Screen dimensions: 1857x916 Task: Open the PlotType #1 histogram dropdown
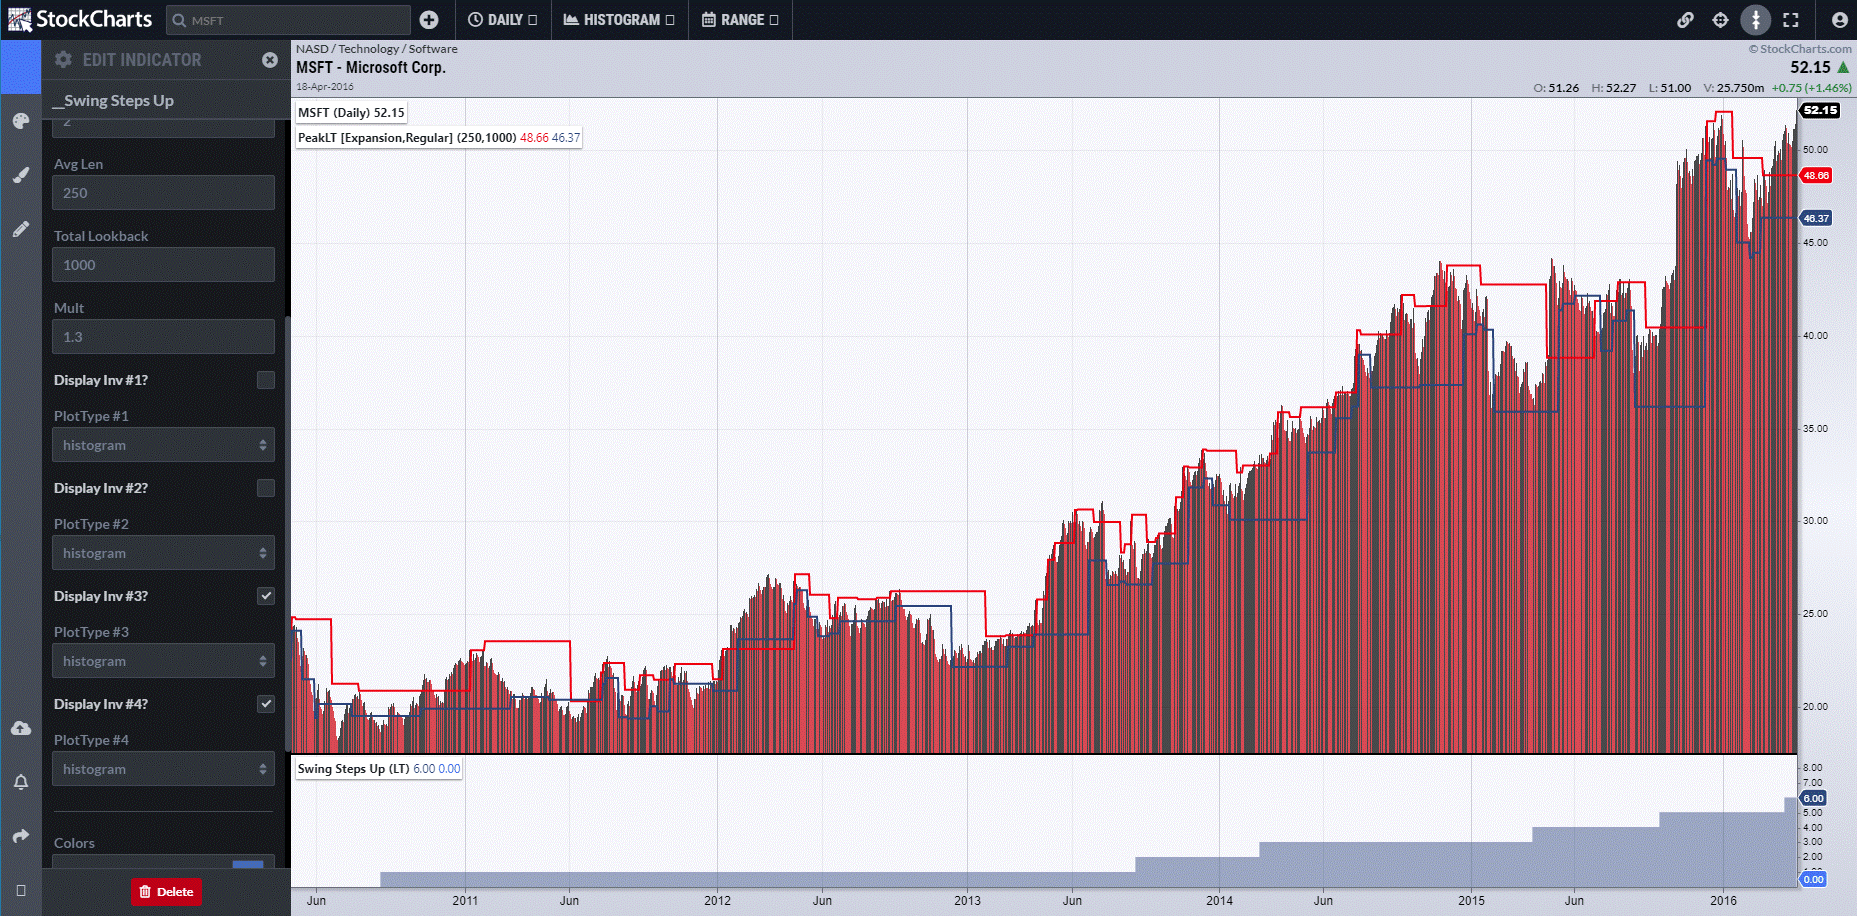click(x=163, y=445)
